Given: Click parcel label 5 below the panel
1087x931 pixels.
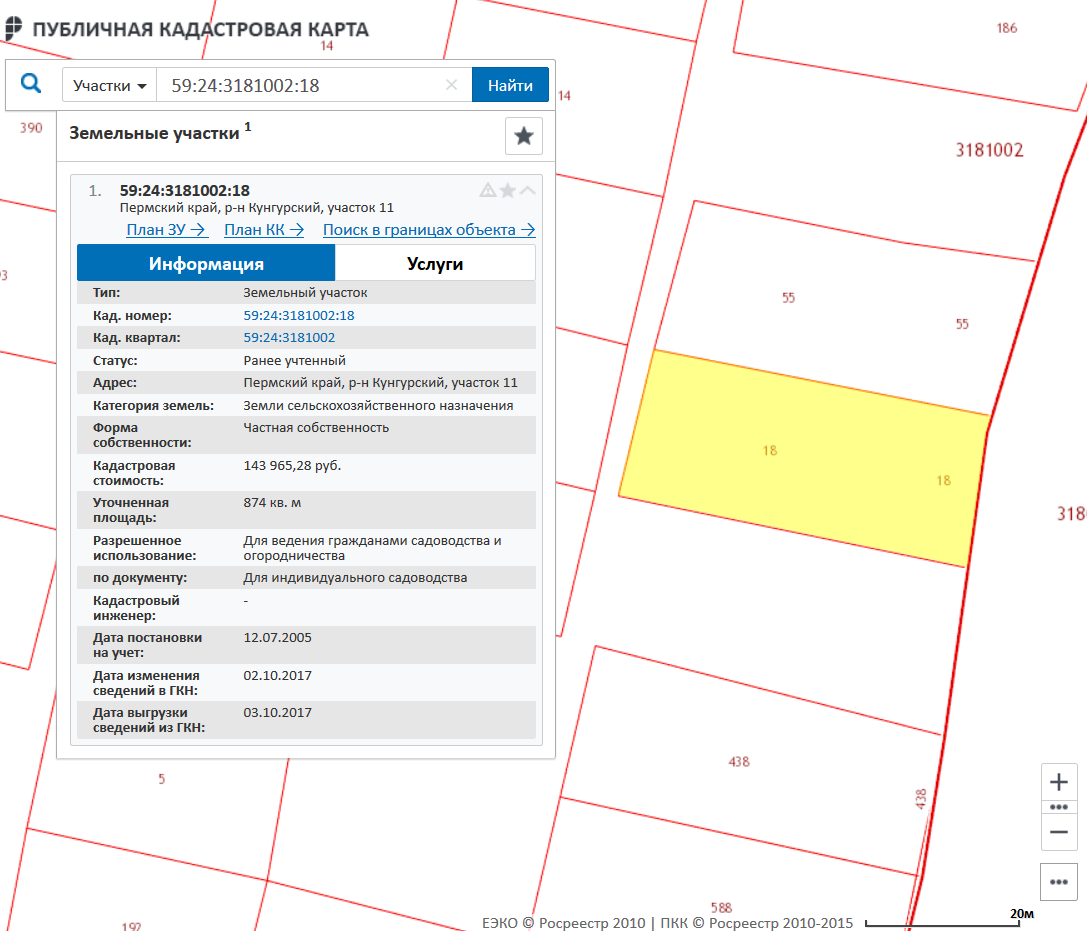Looking at the screenshot, I should tap(162, 779).
